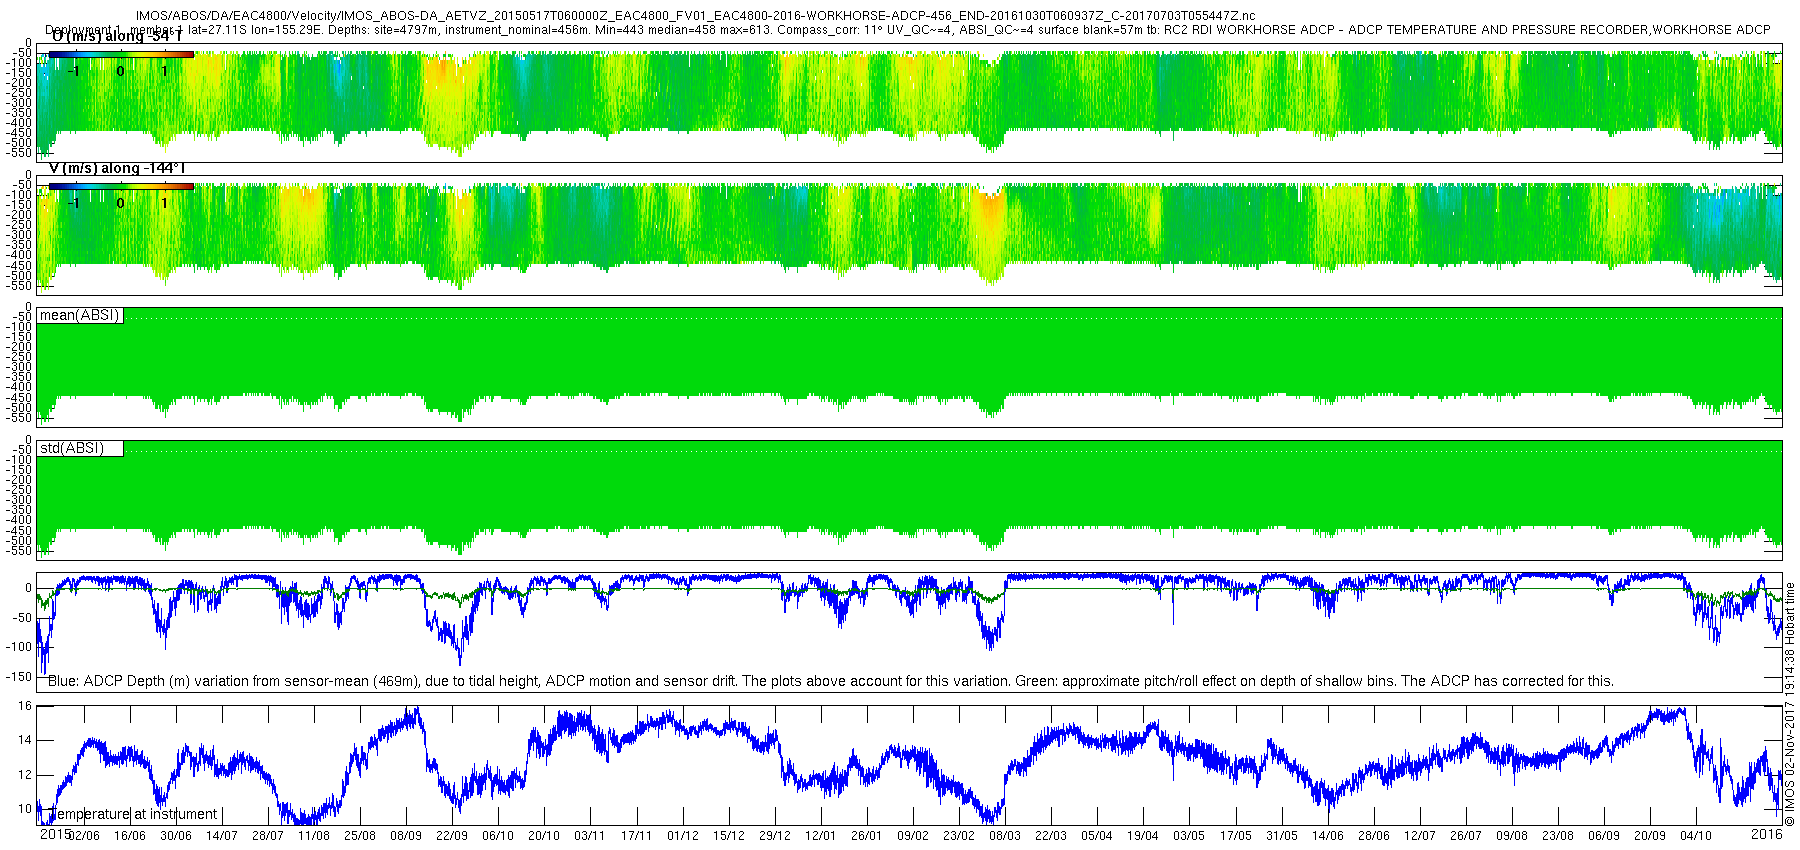The width and height of the screenshot is (1800, 850).
Task: Select the '28/06' date tick label
Action: point(1374,836)
